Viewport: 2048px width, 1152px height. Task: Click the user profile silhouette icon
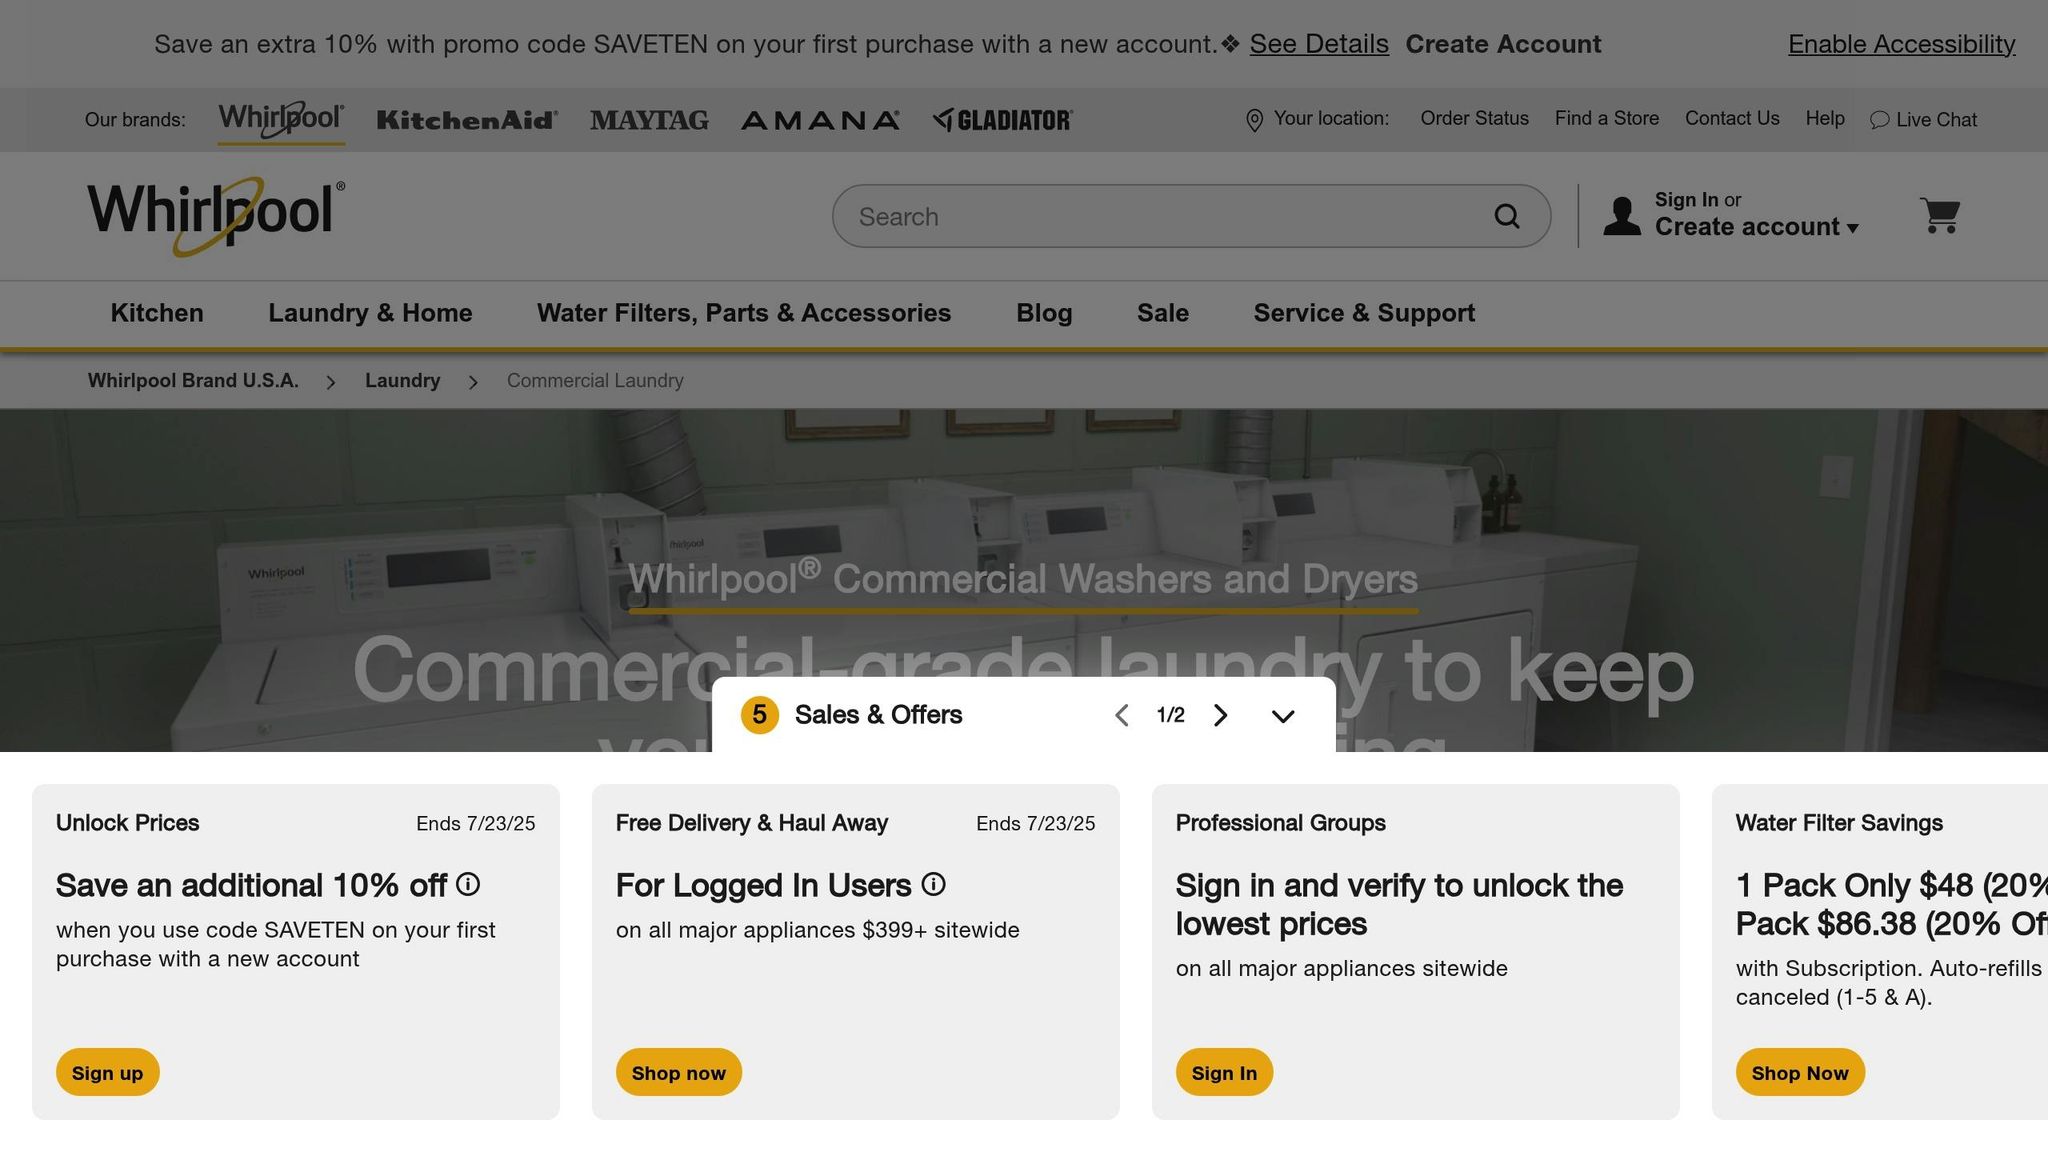pos(1622,216)
